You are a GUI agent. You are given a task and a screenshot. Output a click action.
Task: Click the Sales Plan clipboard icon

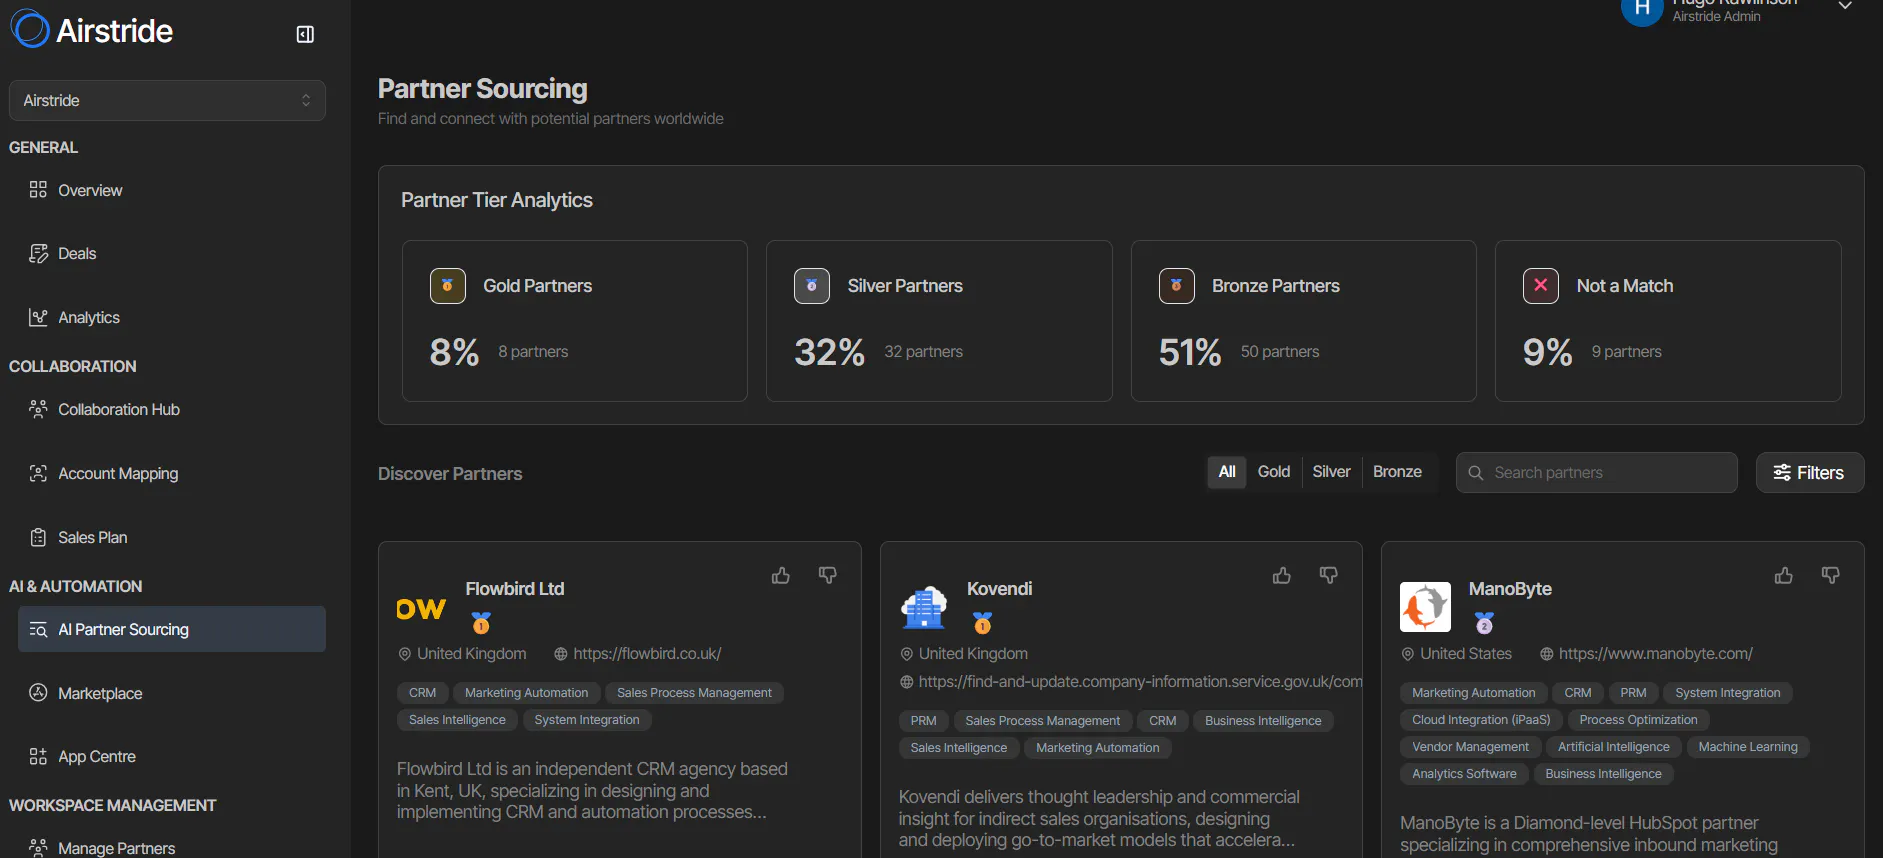(38, 537)
